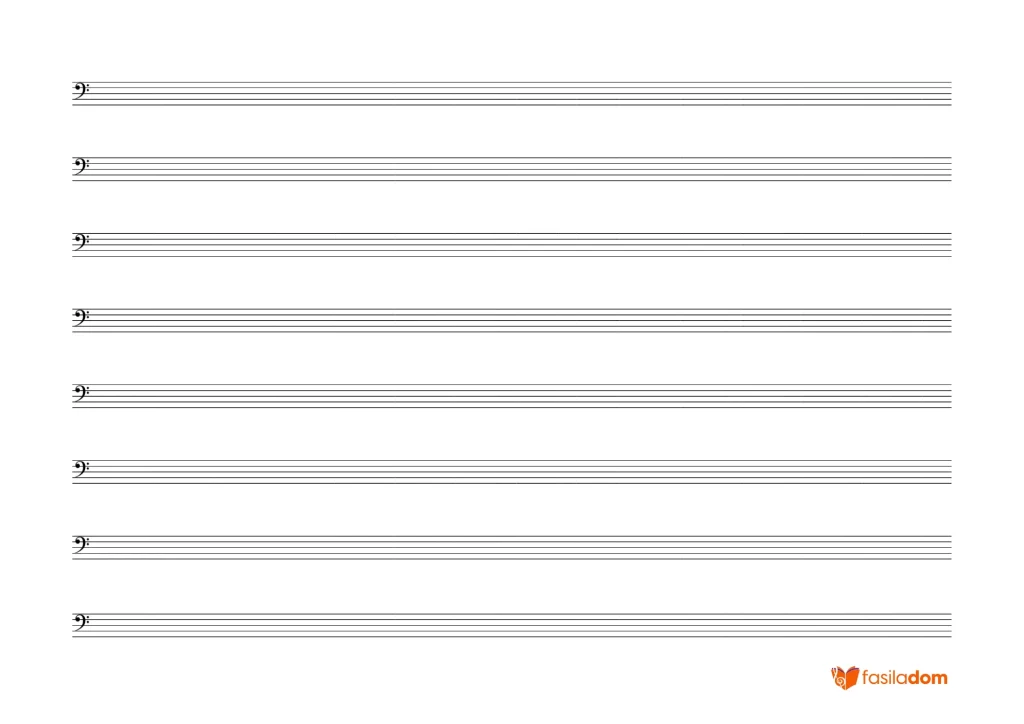This screenshot has height=724, width=1024.
Task: Click the fasiladom brand text
Action: [904, 678]
